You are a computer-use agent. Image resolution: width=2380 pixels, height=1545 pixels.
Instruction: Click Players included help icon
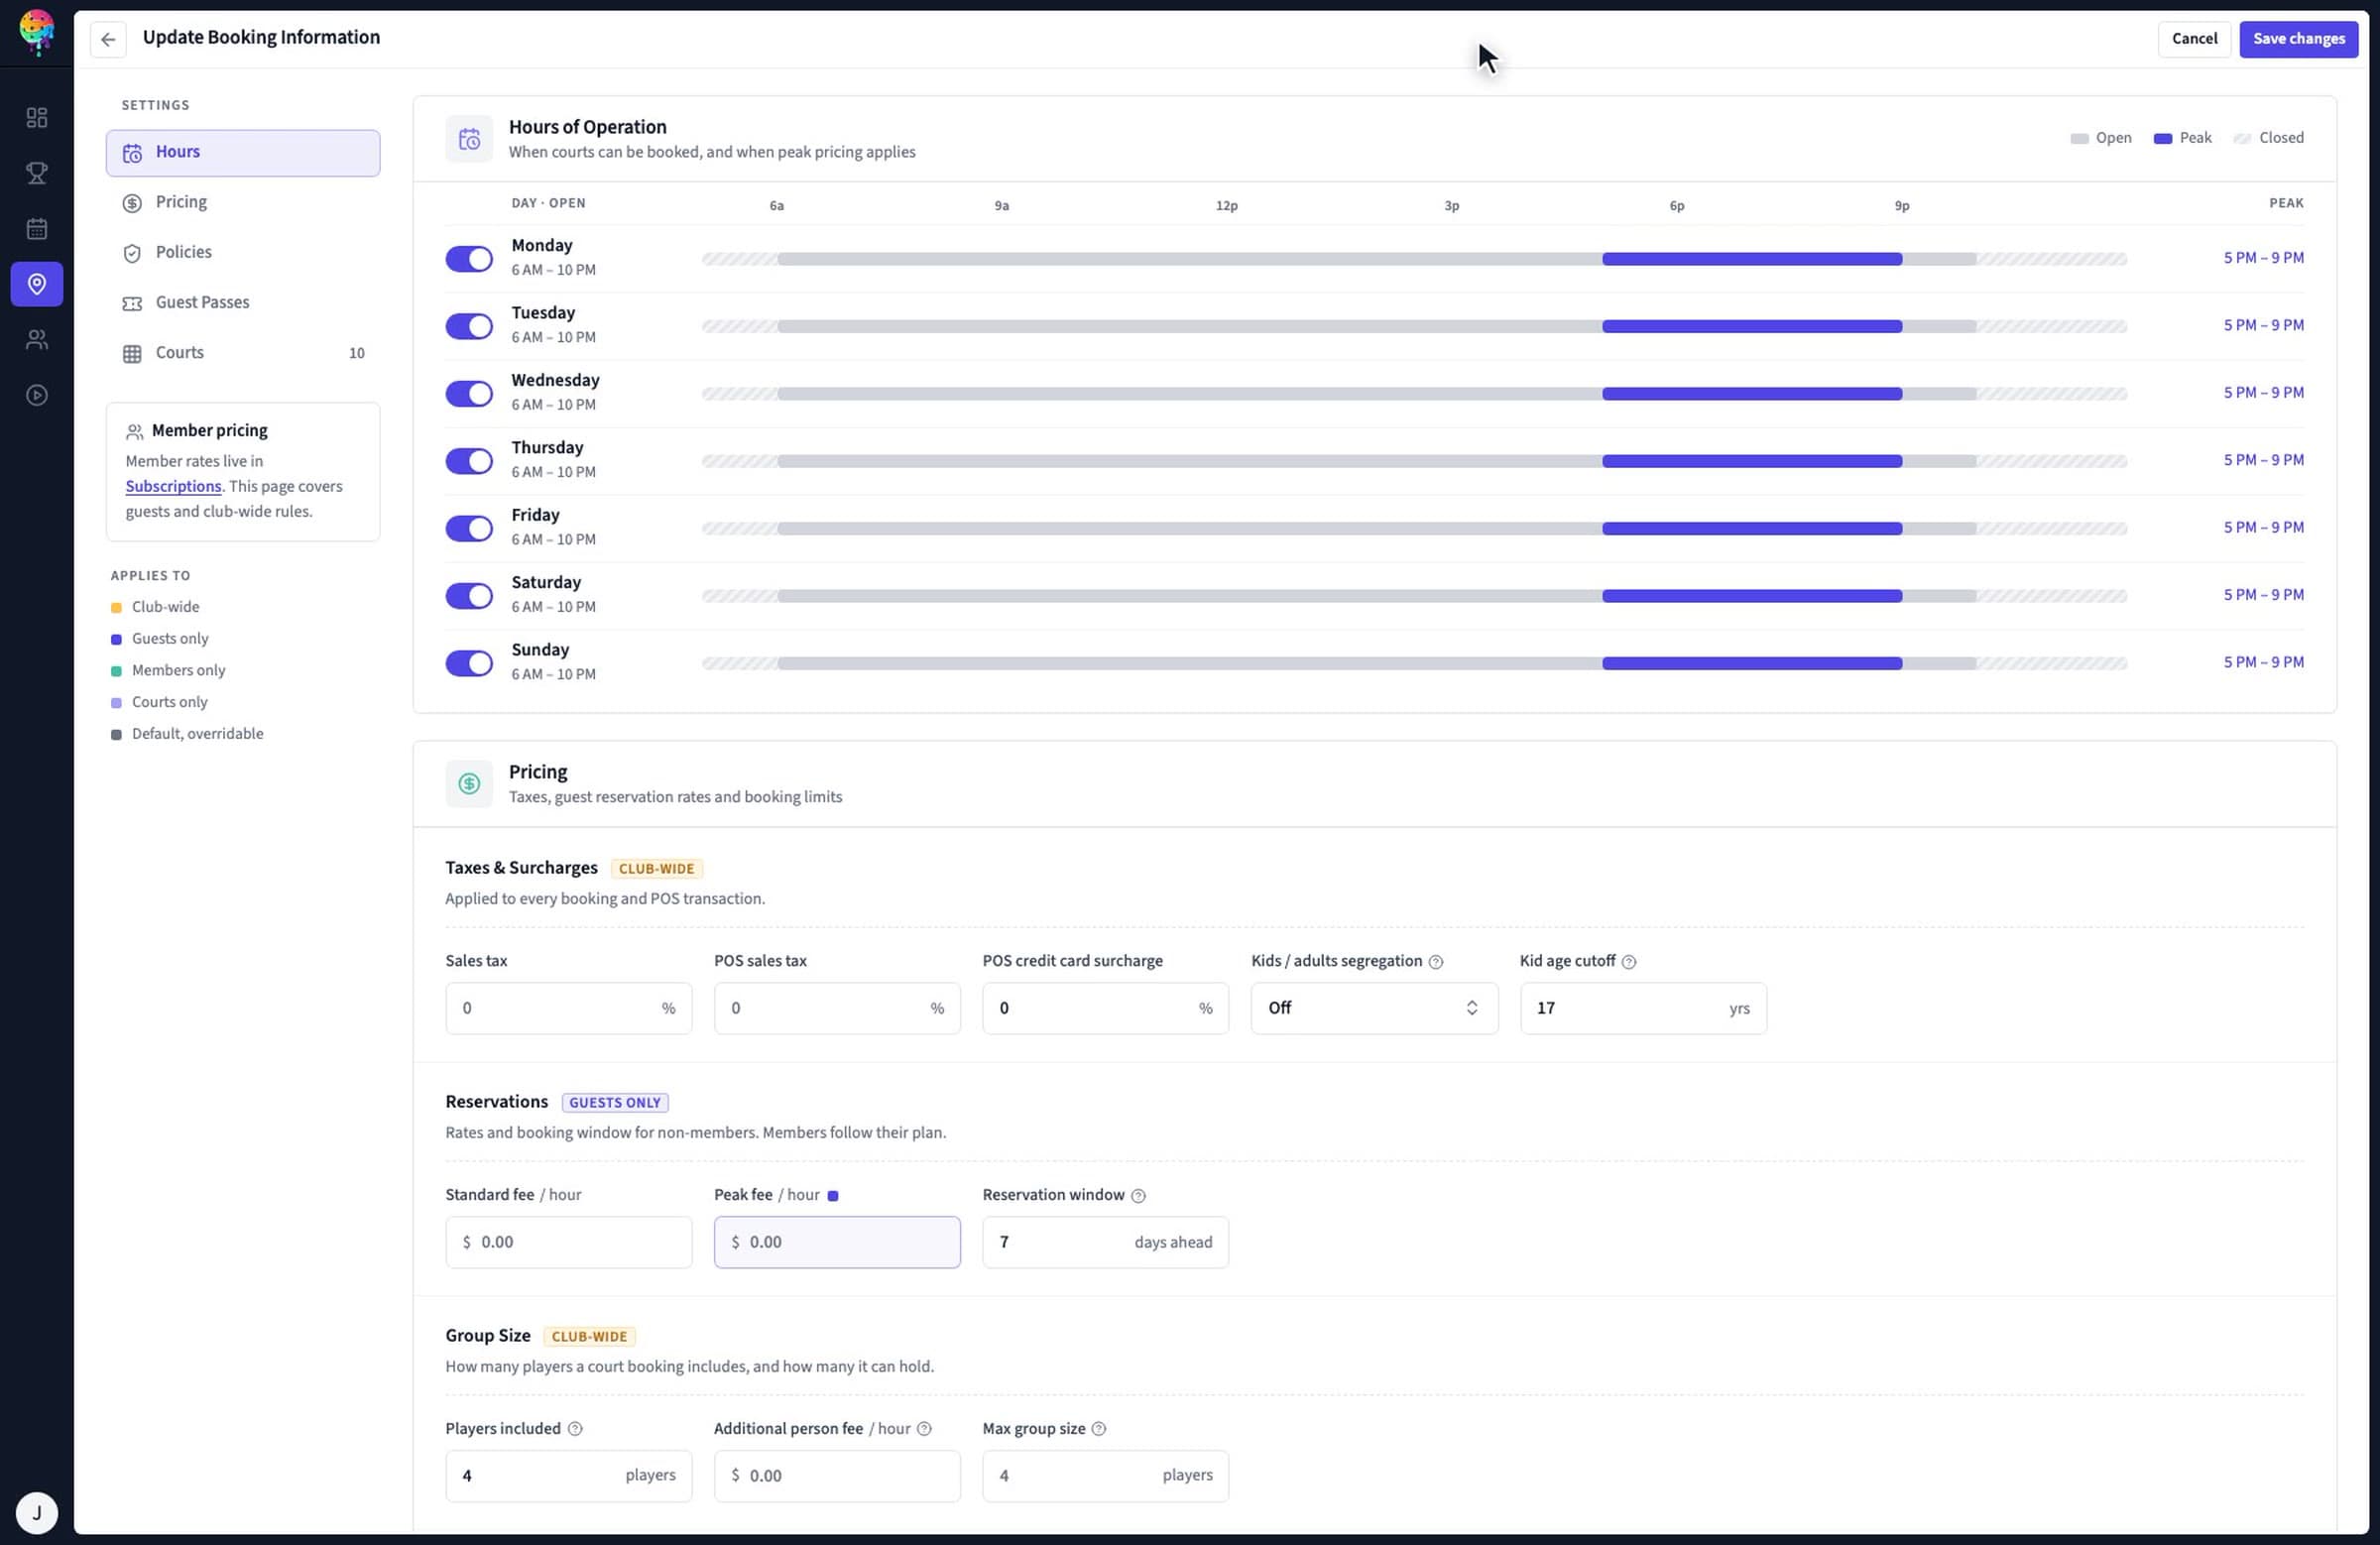(575, 1429)
